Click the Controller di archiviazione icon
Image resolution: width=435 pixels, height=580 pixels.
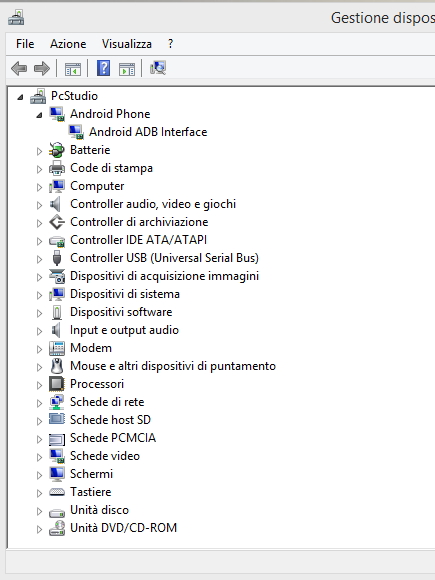coord(57,222)
